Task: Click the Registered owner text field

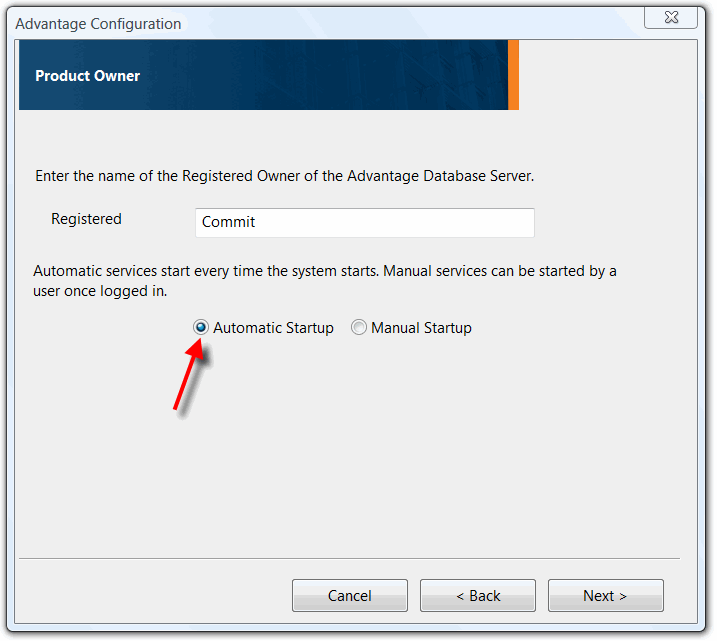Action: [x=364, y=222]
